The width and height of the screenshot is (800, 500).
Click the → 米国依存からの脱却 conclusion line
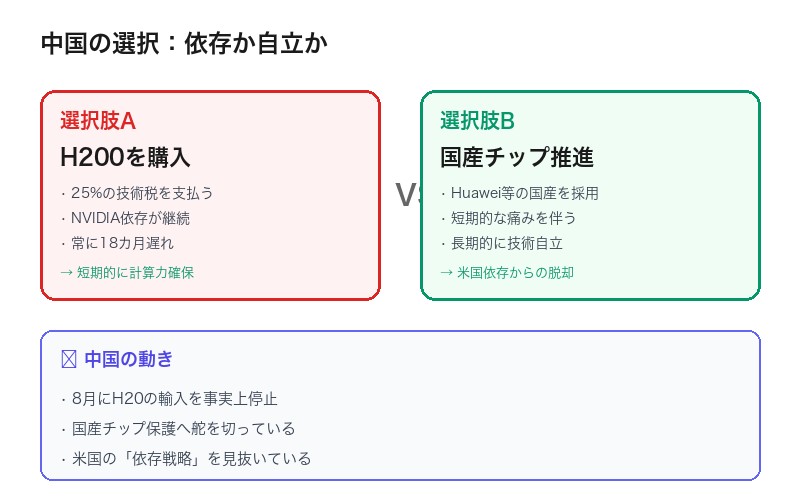click(x=507, y=272)
